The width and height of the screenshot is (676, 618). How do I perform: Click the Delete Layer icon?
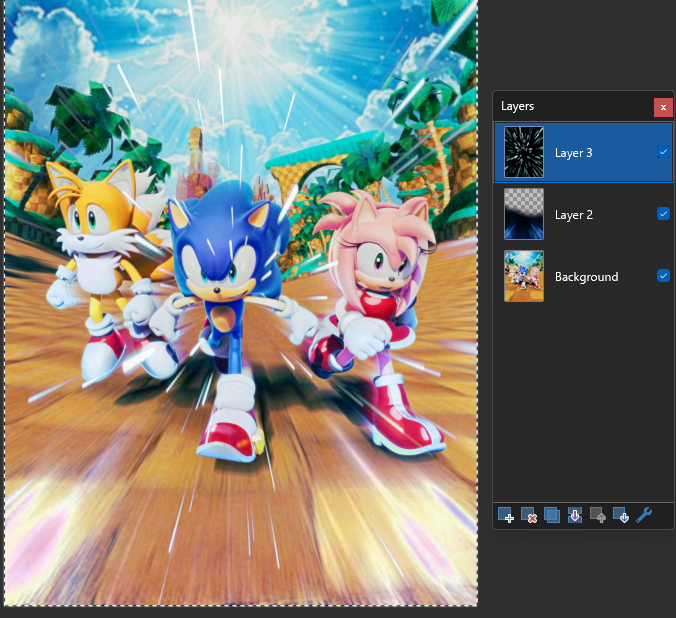coord(529,515)
